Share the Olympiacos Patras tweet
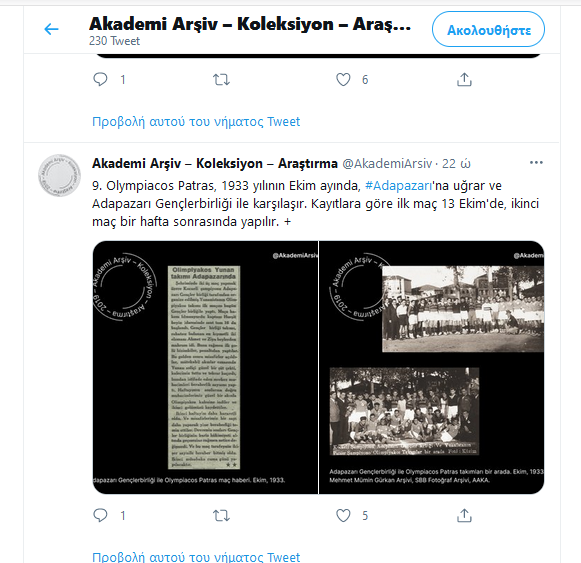The height and width of the screenshot is (563, 581). pos(464,516)
